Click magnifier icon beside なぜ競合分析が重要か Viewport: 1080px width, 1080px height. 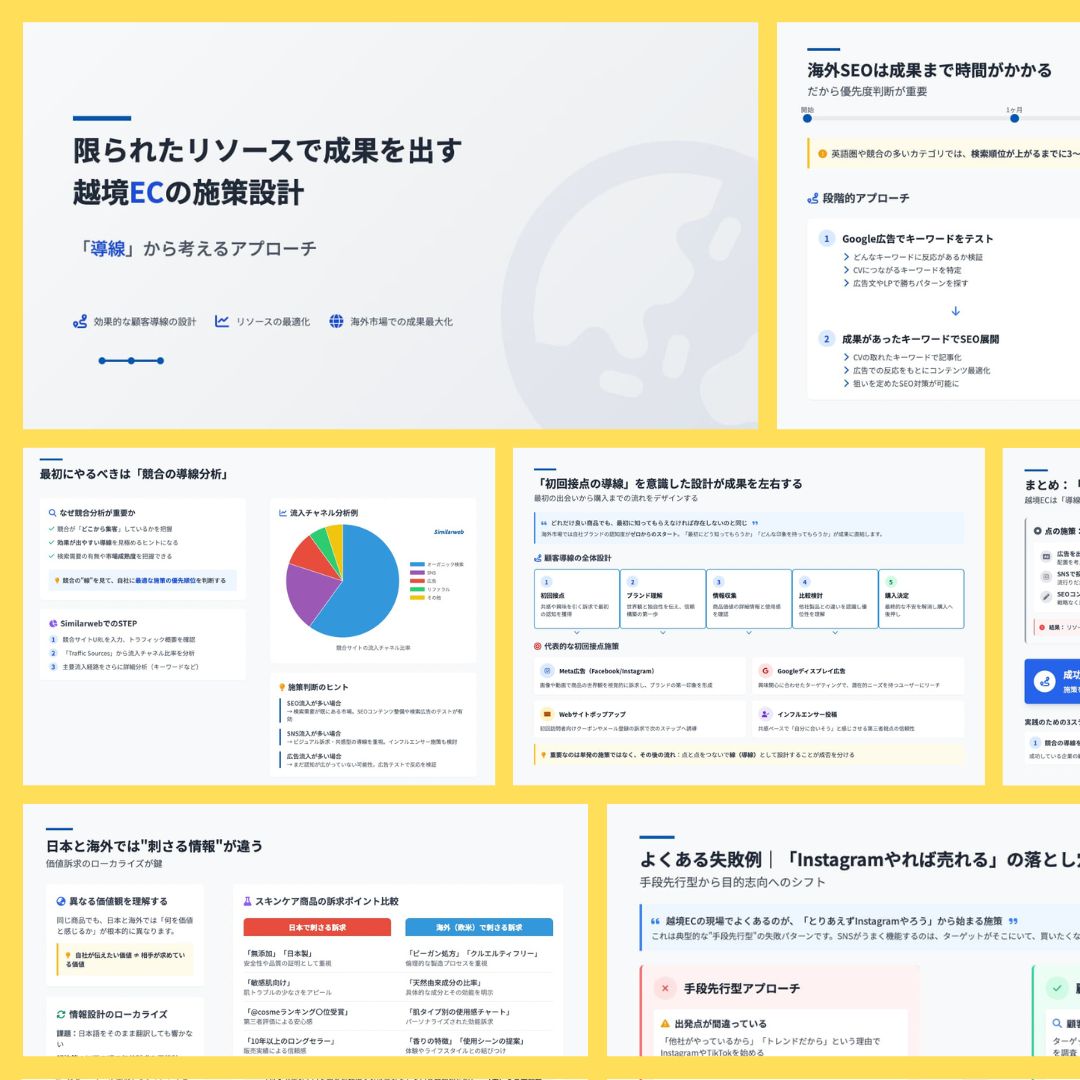pyautogui.click(x=52, y=513)
